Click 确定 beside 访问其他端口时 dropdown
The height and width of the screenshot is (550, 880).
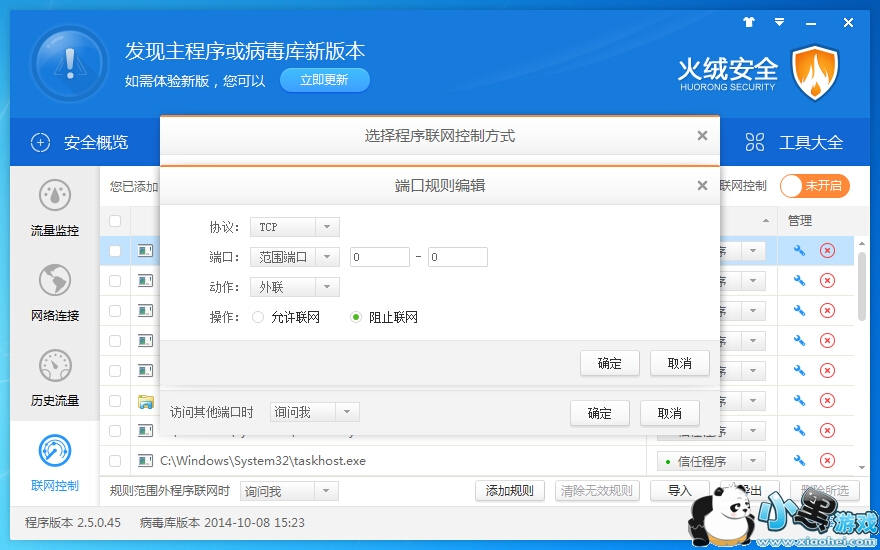[599, 413]
